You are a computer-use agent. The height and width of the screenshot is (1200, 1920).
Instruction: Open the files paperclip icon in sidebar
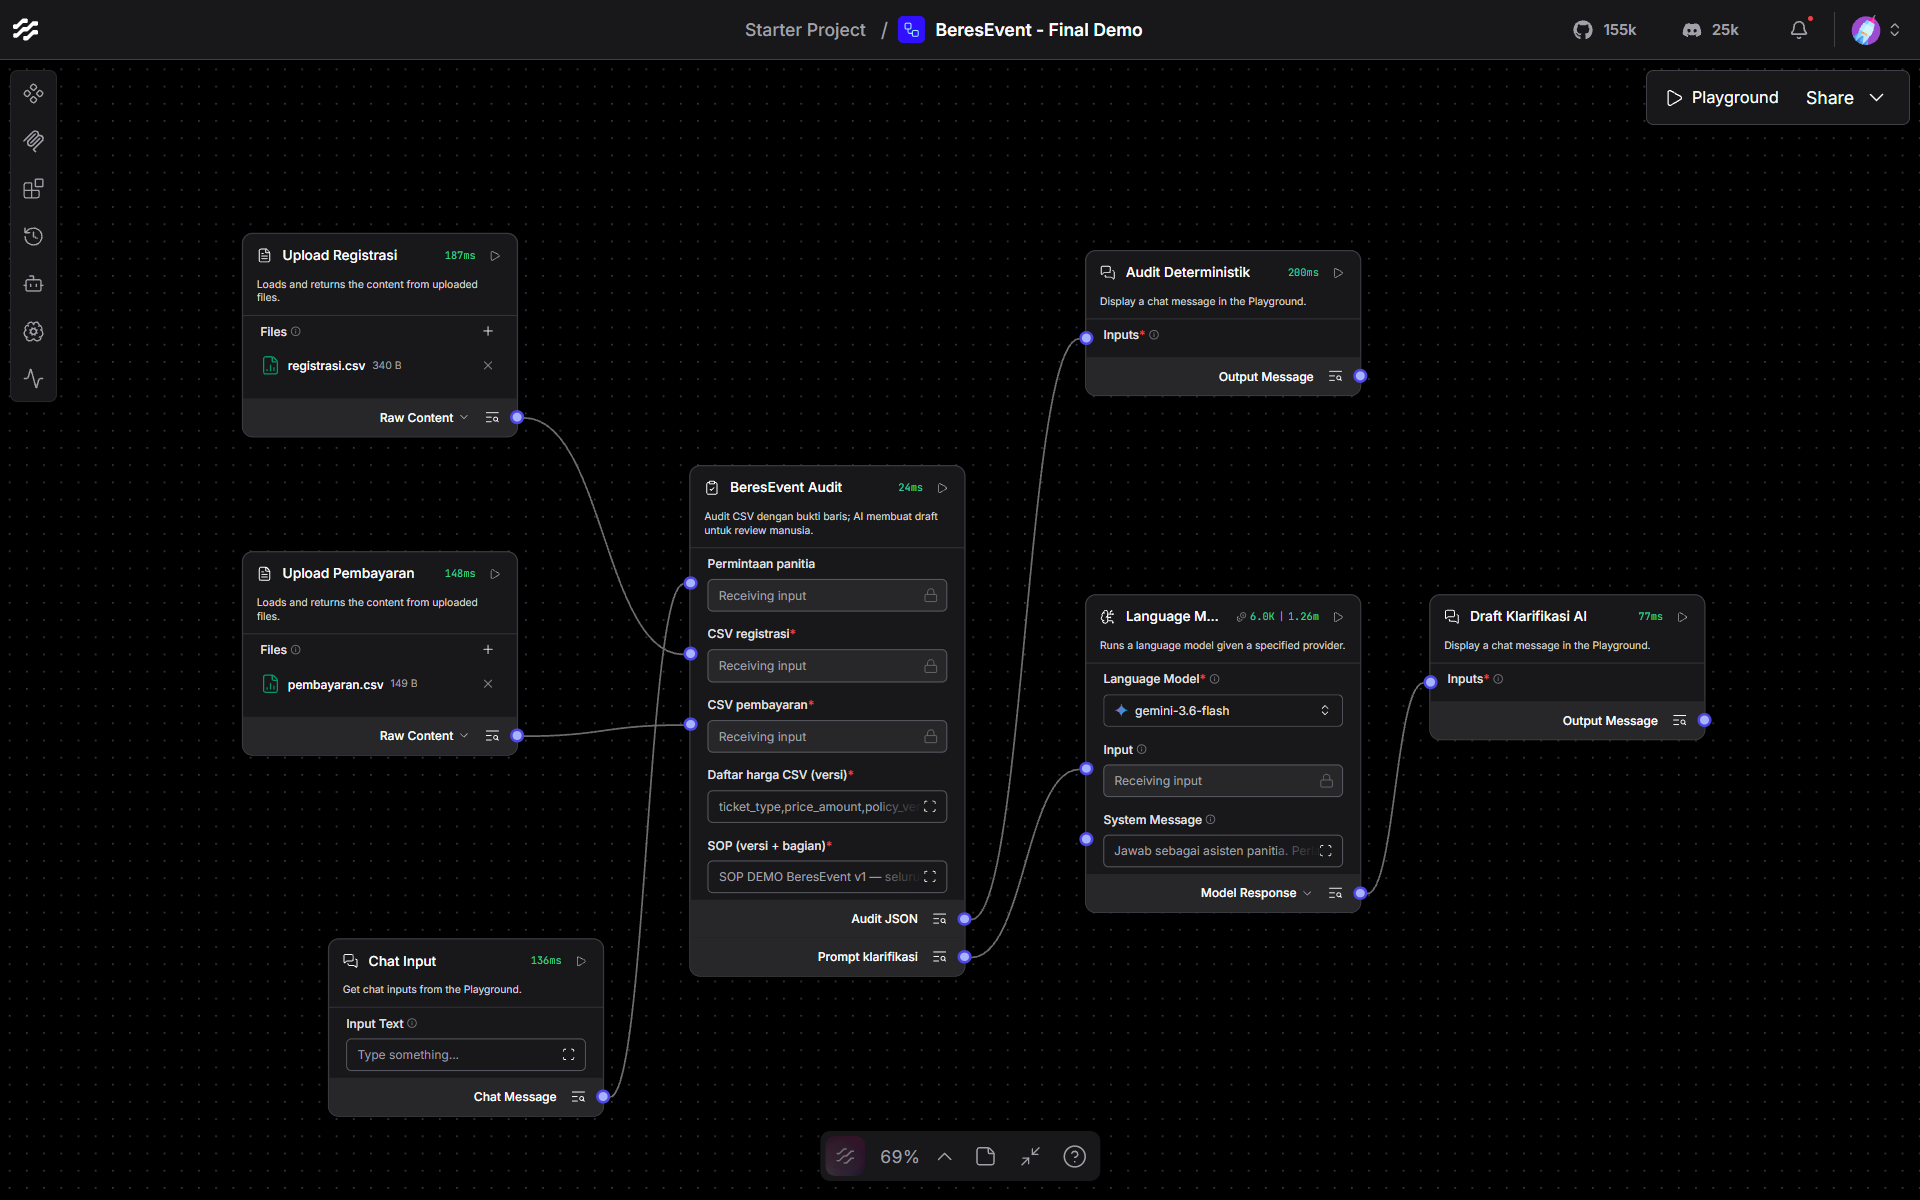coord(33,141)
